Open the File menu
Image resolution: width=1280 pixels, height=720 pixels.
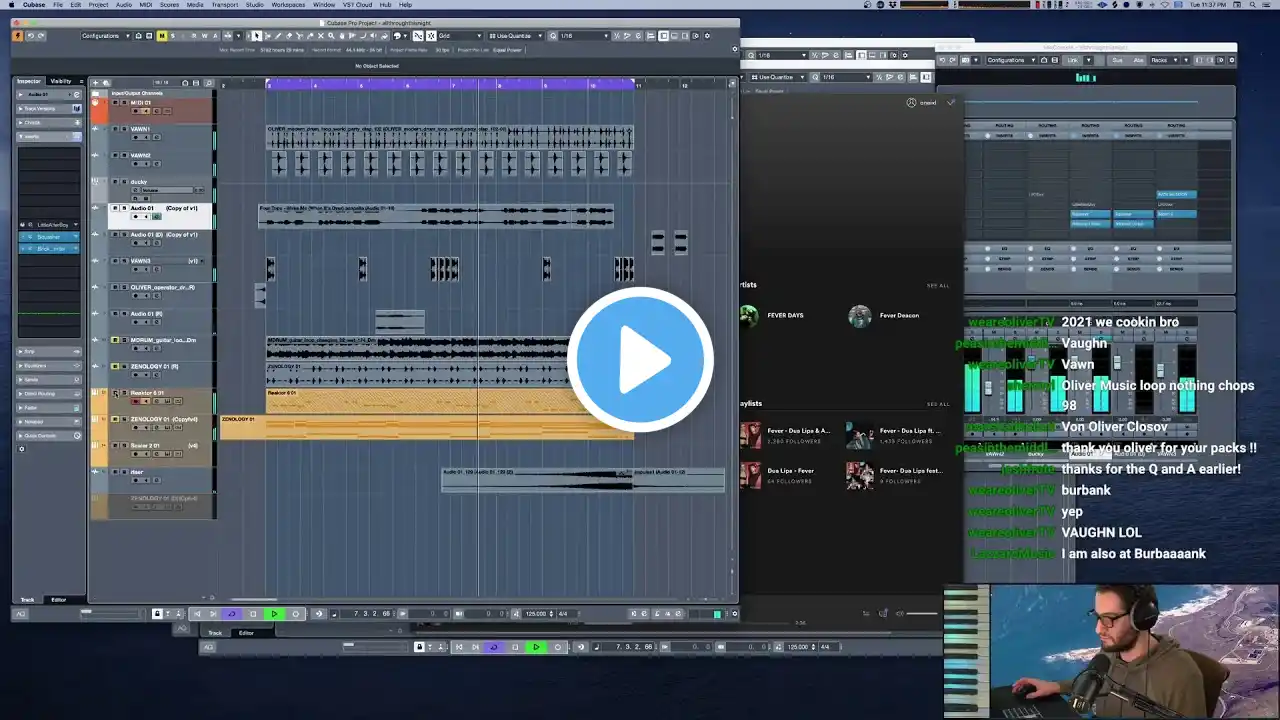pyautogui.click(x=59, y=5)
